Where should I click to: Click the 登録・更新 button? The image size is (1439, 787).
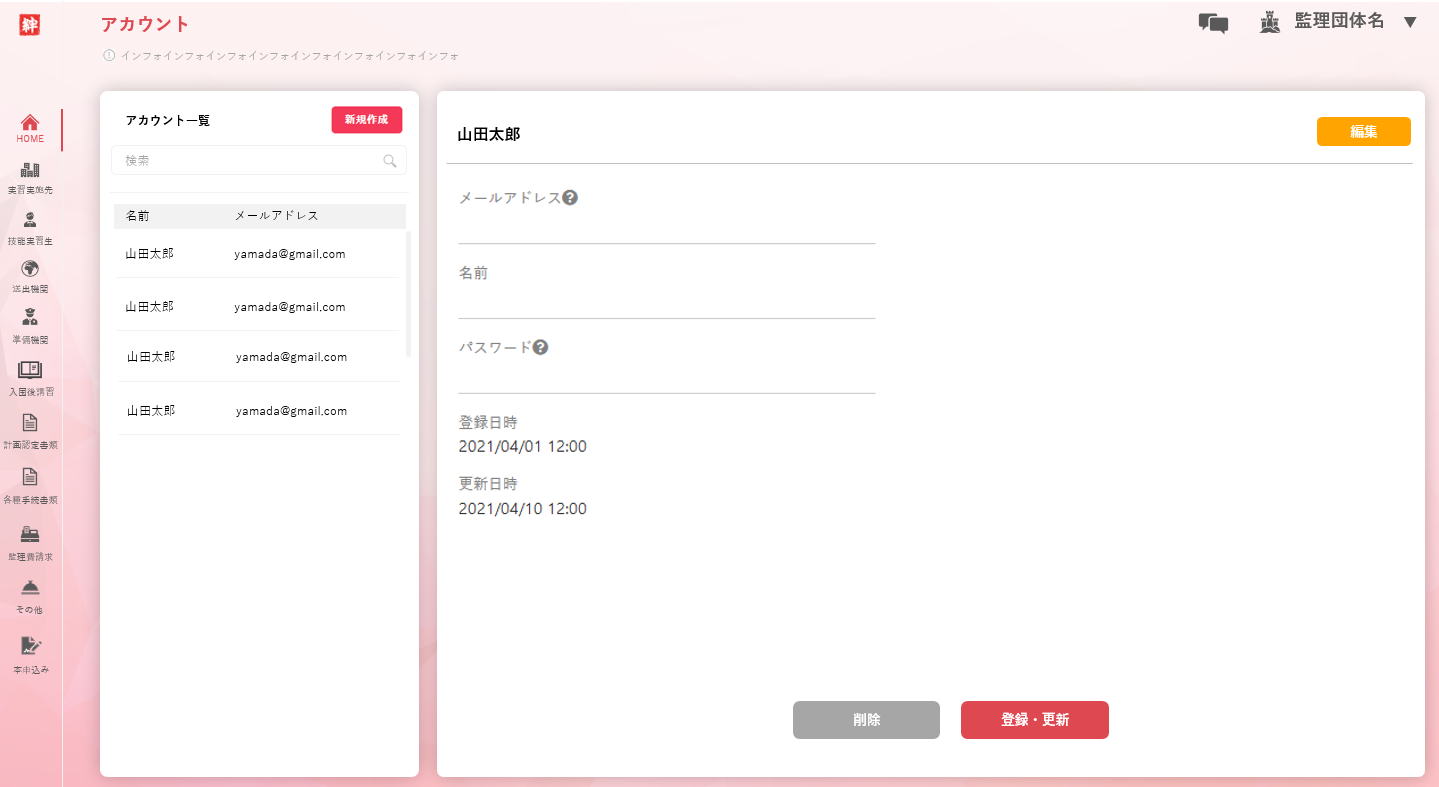(1034, 720)
